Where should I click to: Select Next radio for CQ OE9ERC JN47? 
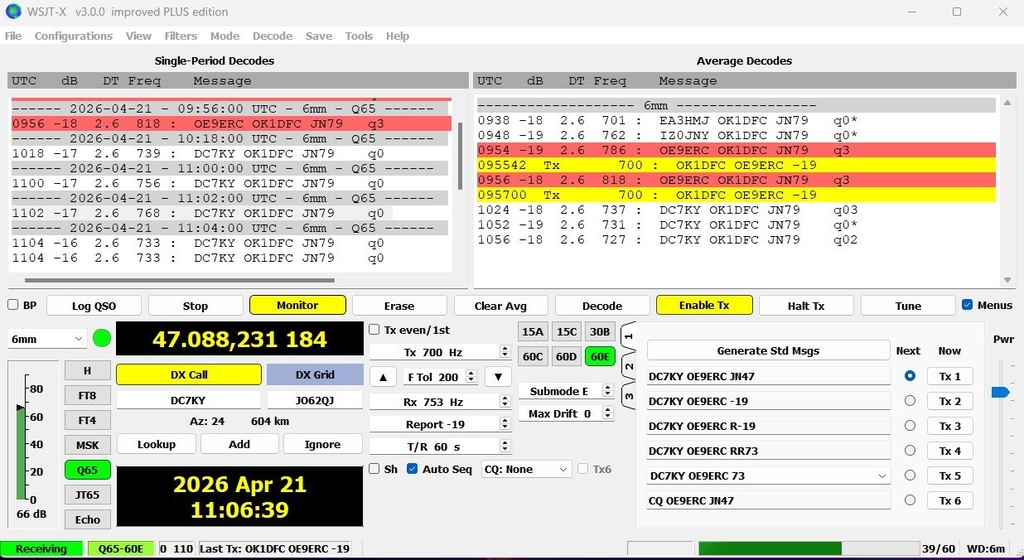click(x=910, y=500)
